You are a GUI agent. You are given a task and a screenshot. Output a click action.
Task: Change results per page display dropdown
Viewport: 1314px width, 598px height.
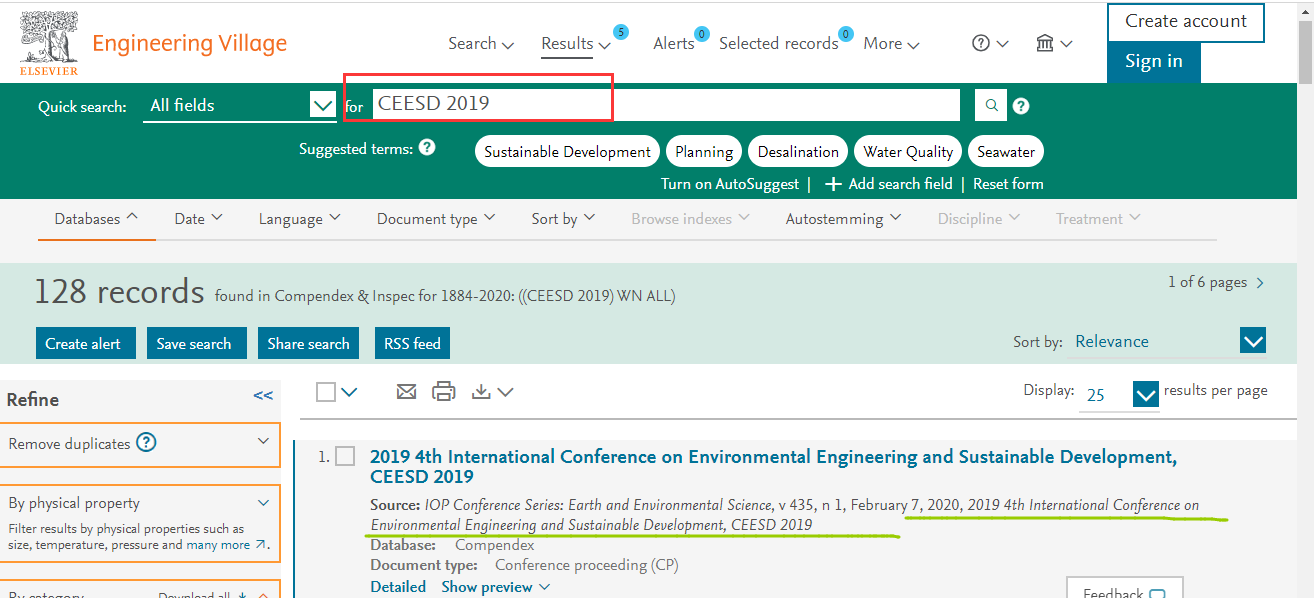coord(1145,394)
